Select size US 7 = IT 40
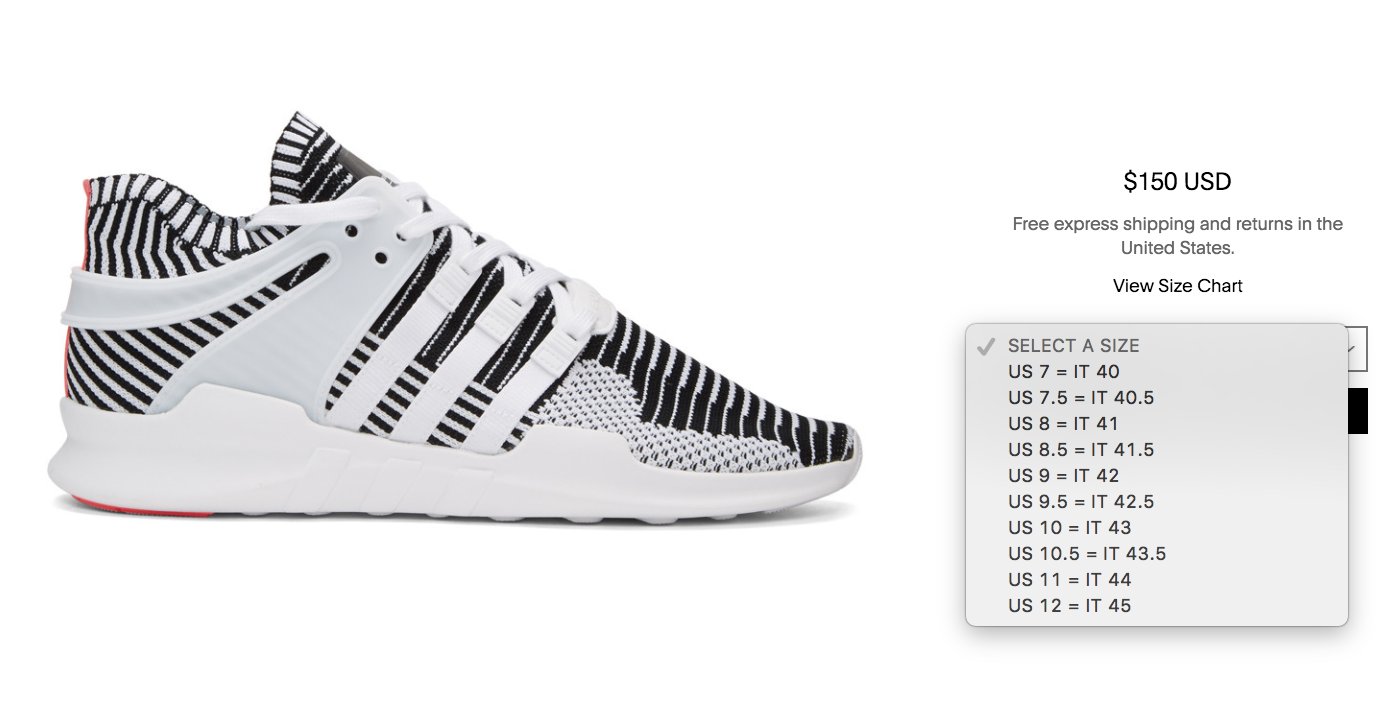Image resolution: width=1376 pixels, height=716 pixels. (x=1156, y=371)
